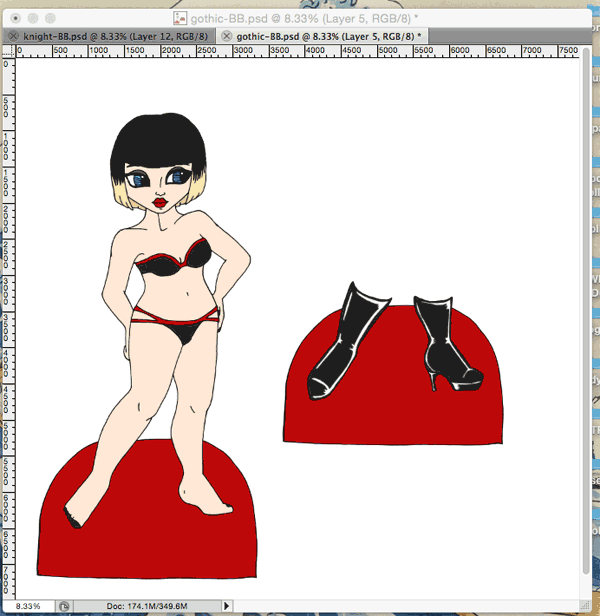Click the gothic-BB.psd proxy icon in title bar

coord(180,18)
